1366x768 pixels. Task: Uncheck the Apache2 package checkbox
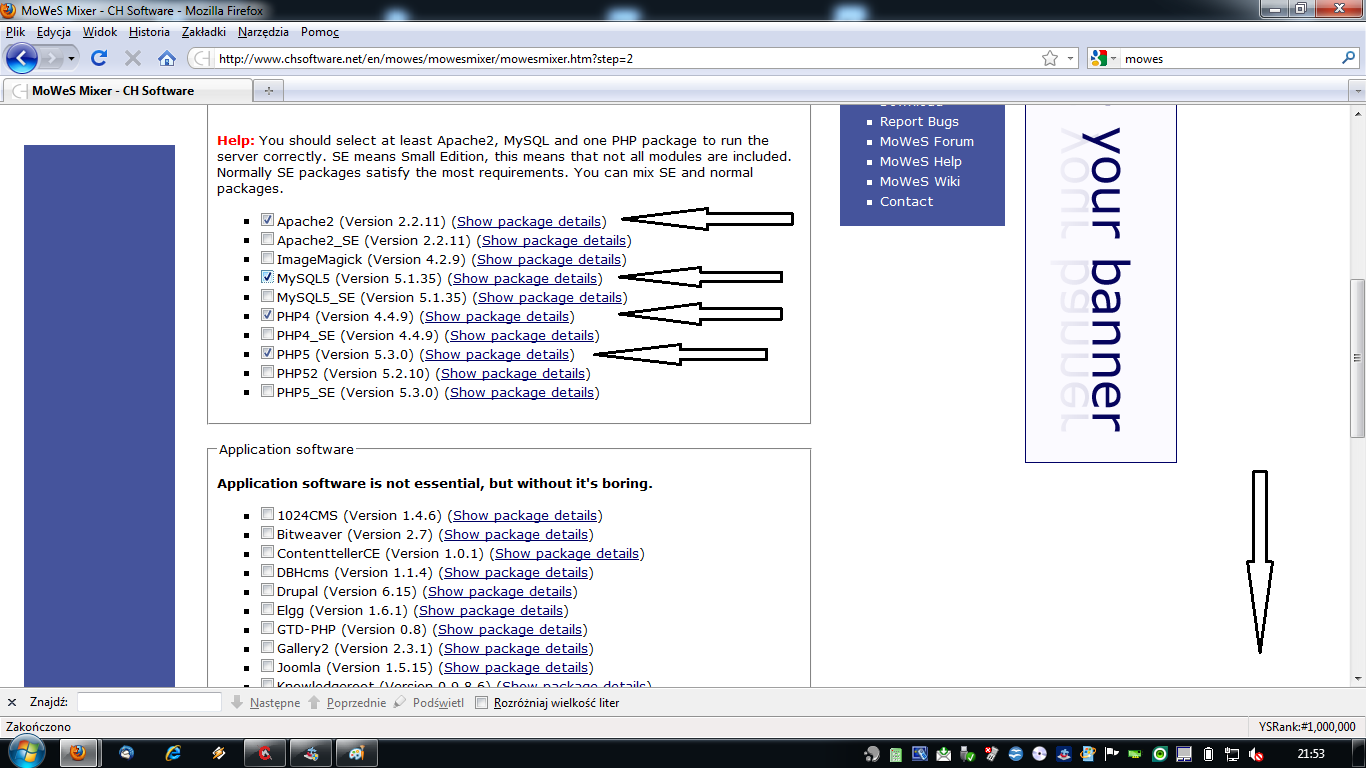tap(267, 220)
